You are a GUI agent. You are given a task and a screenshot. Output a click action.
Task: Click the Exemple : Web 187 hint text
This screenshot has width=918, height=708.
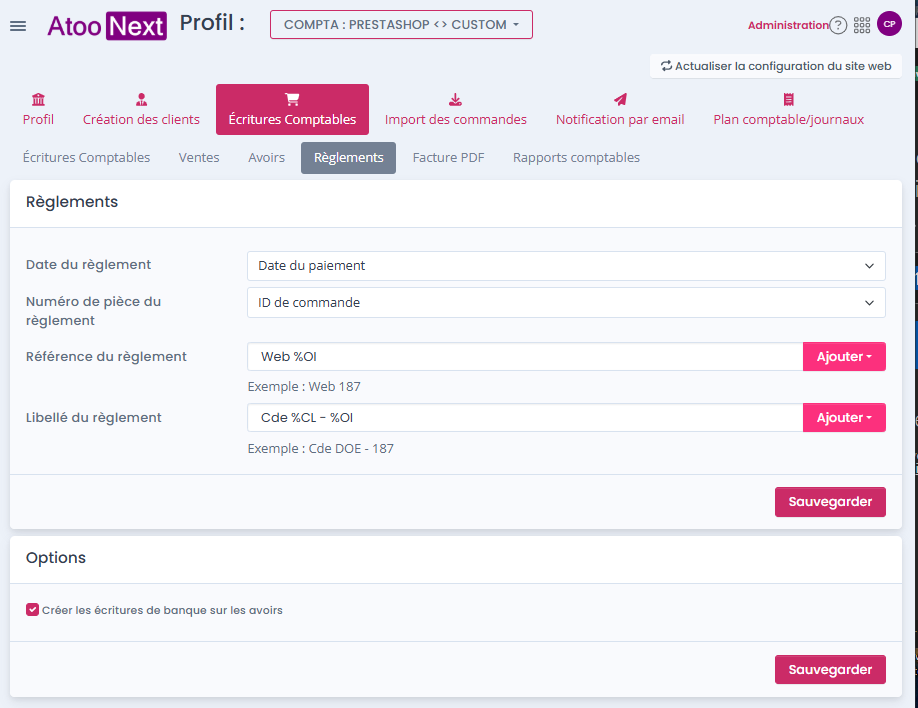(x=304, y=387)
